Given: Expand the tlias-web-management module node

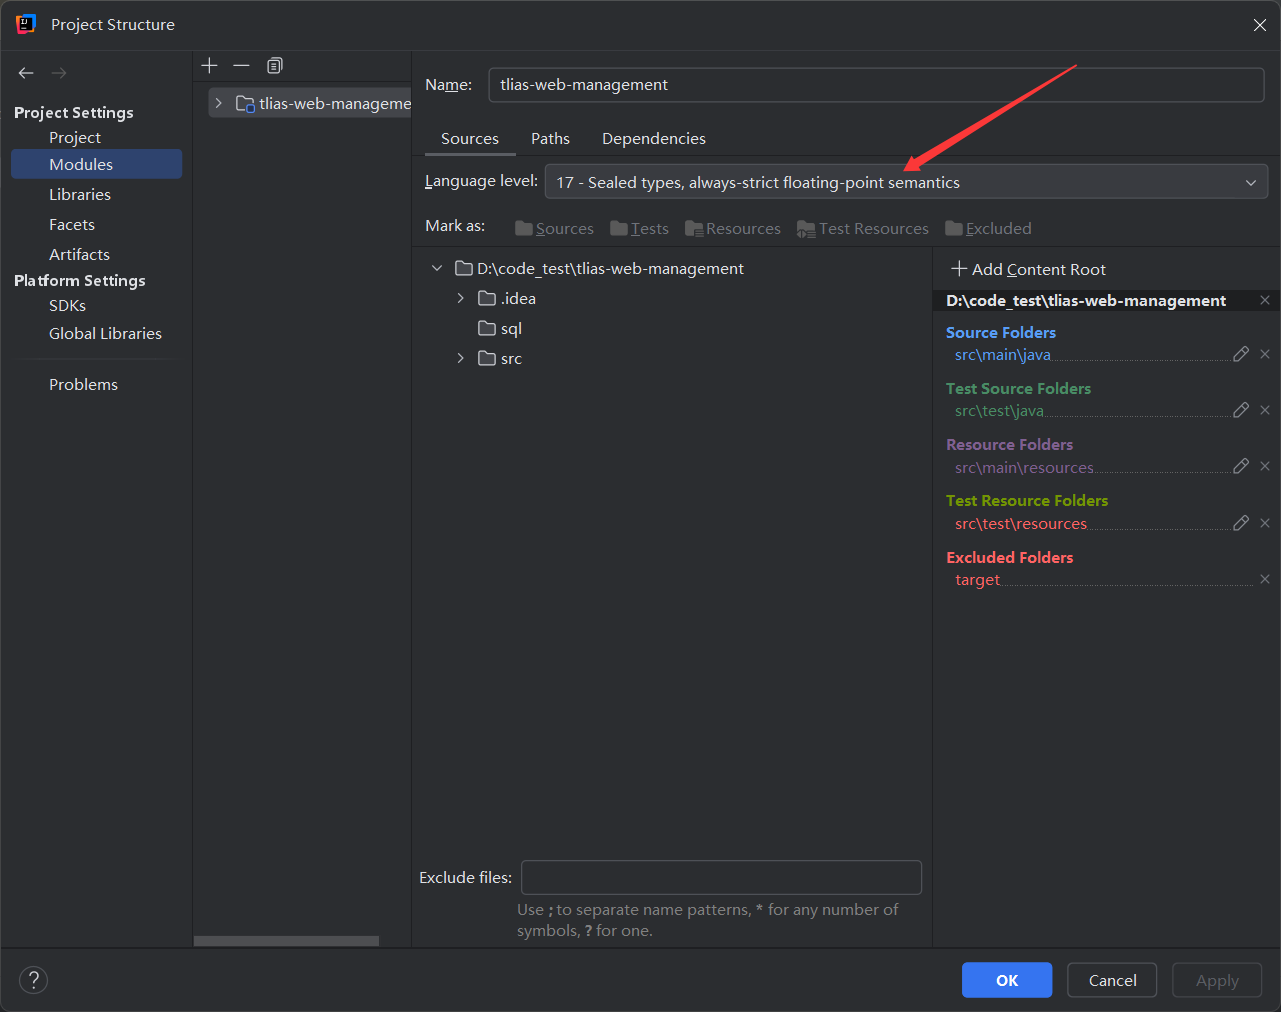Looking at the screenshot, I should (x=218, y=103).
